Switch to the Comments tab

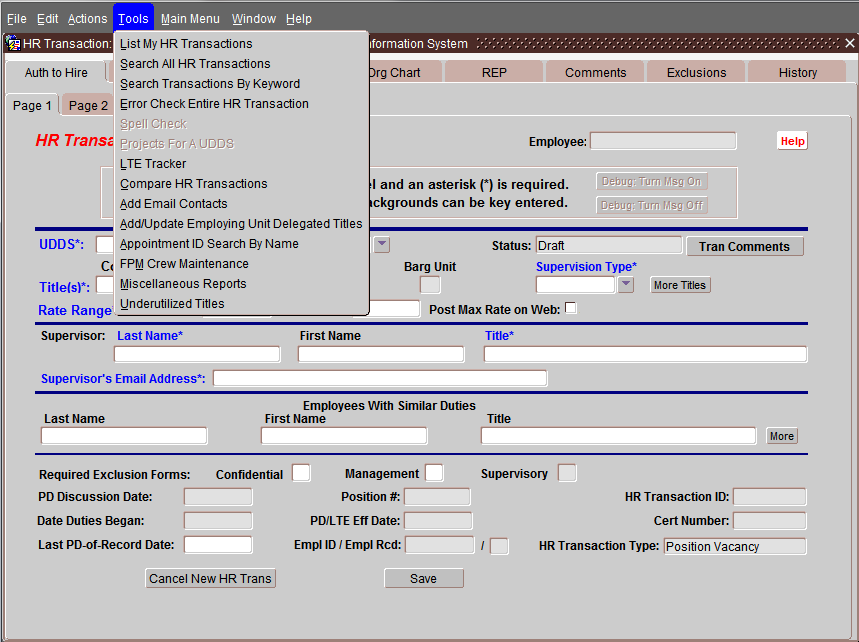(x=595, y=72)
